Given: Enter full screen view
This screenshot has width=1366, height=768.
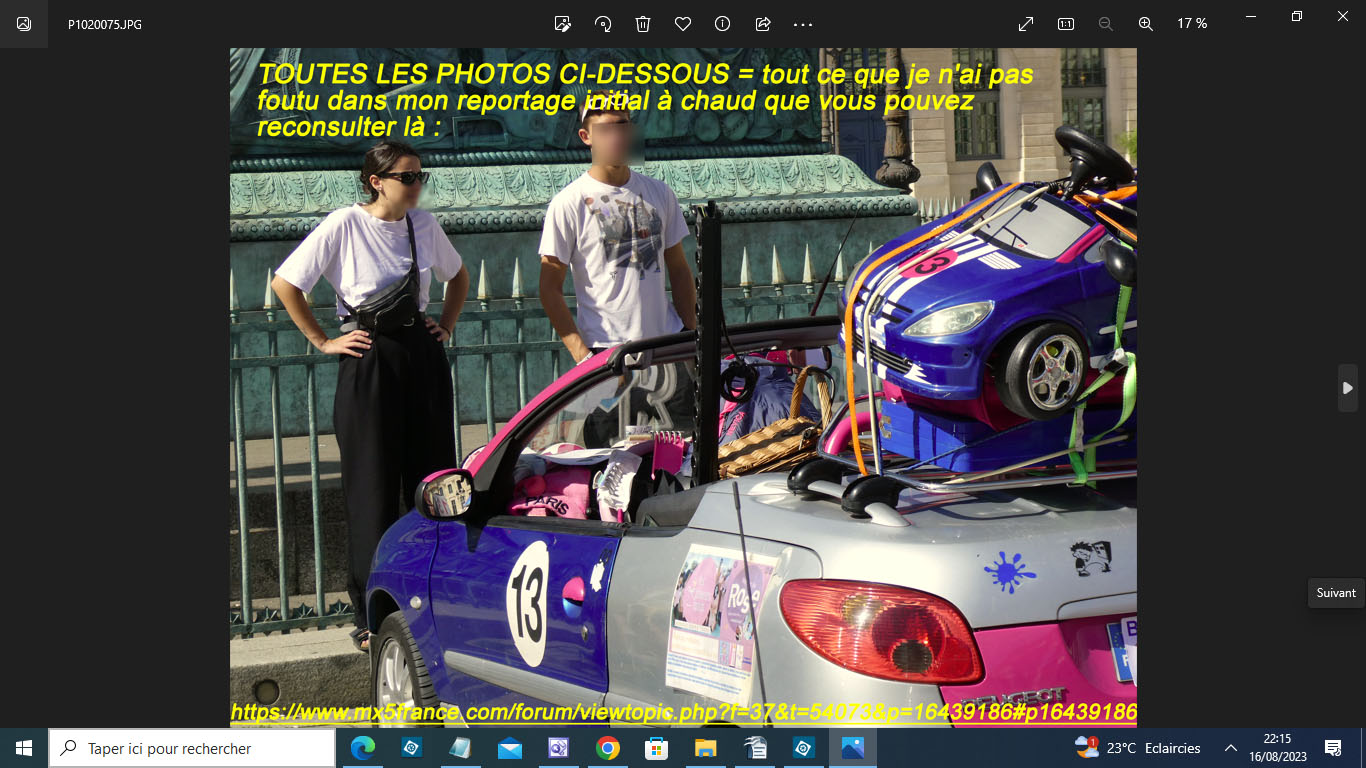Looking at the screenshot, I should point(1026,24).
